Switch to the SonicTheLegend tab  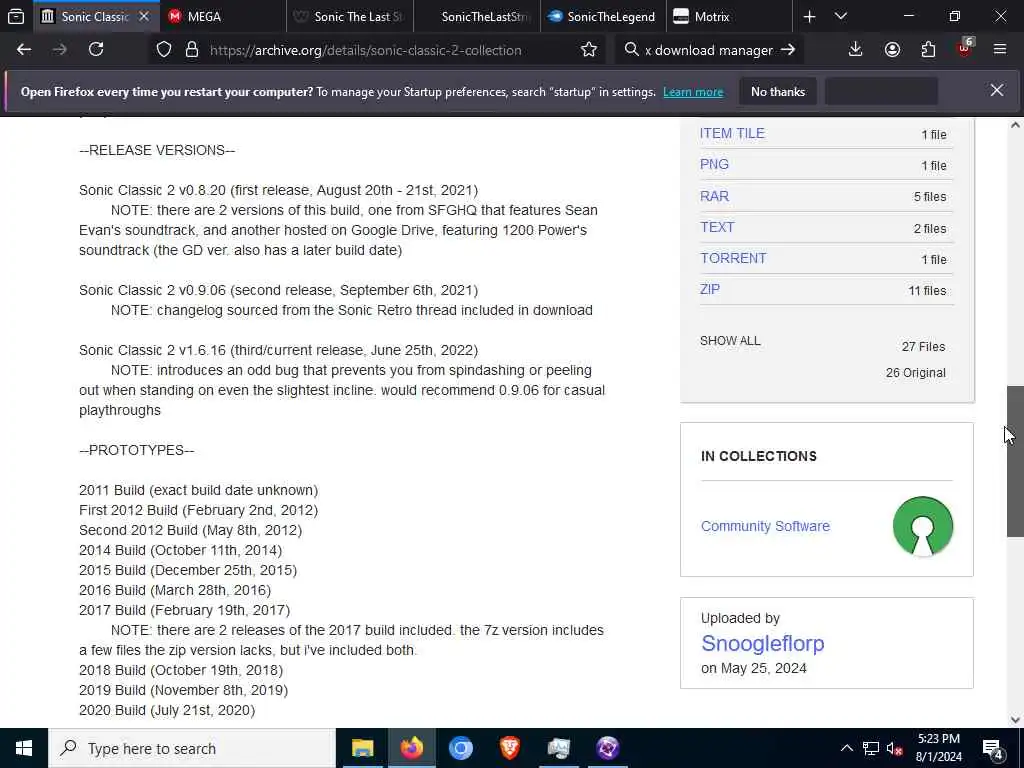click(604, 17)
